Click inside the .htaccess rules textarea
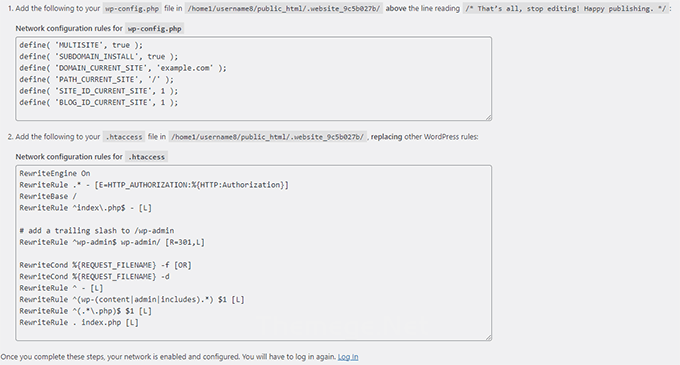 click(254, 253)
